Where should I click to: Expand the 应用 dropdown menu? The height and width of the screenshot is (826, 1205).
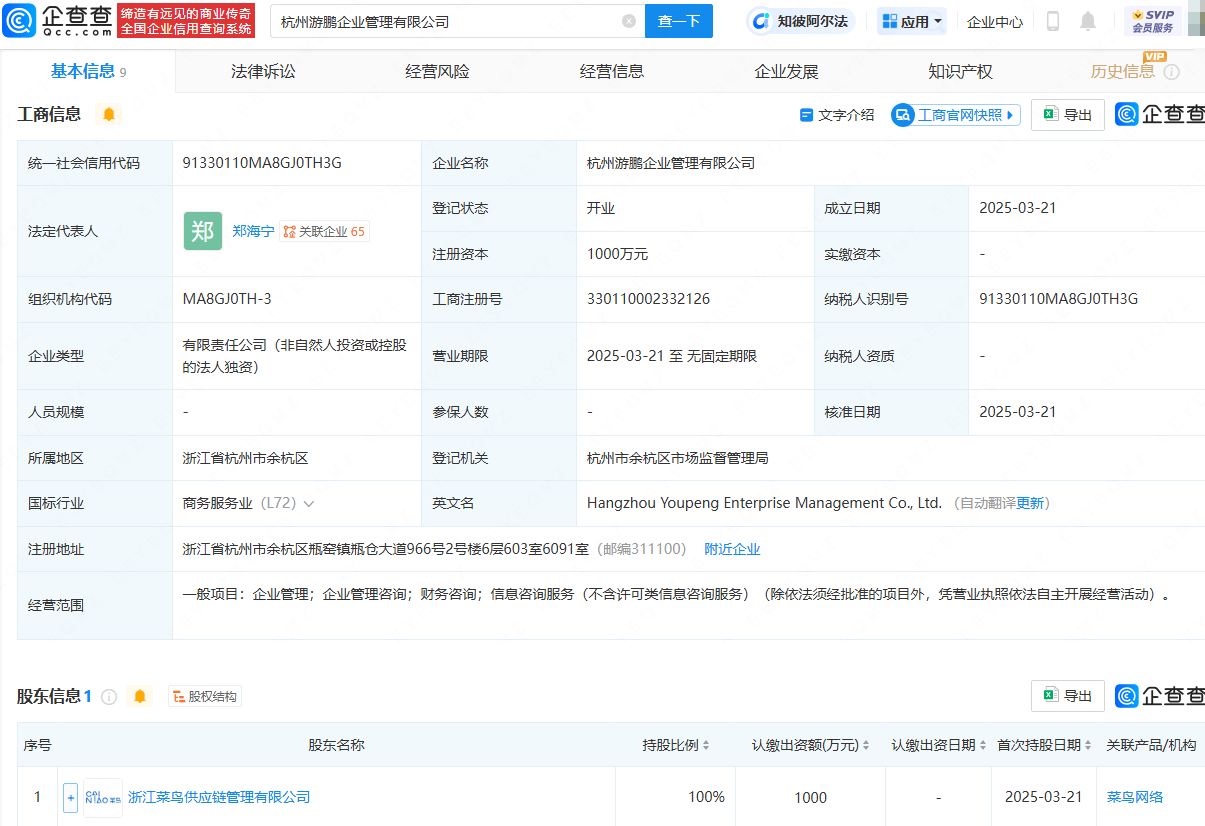click(913, 21)
